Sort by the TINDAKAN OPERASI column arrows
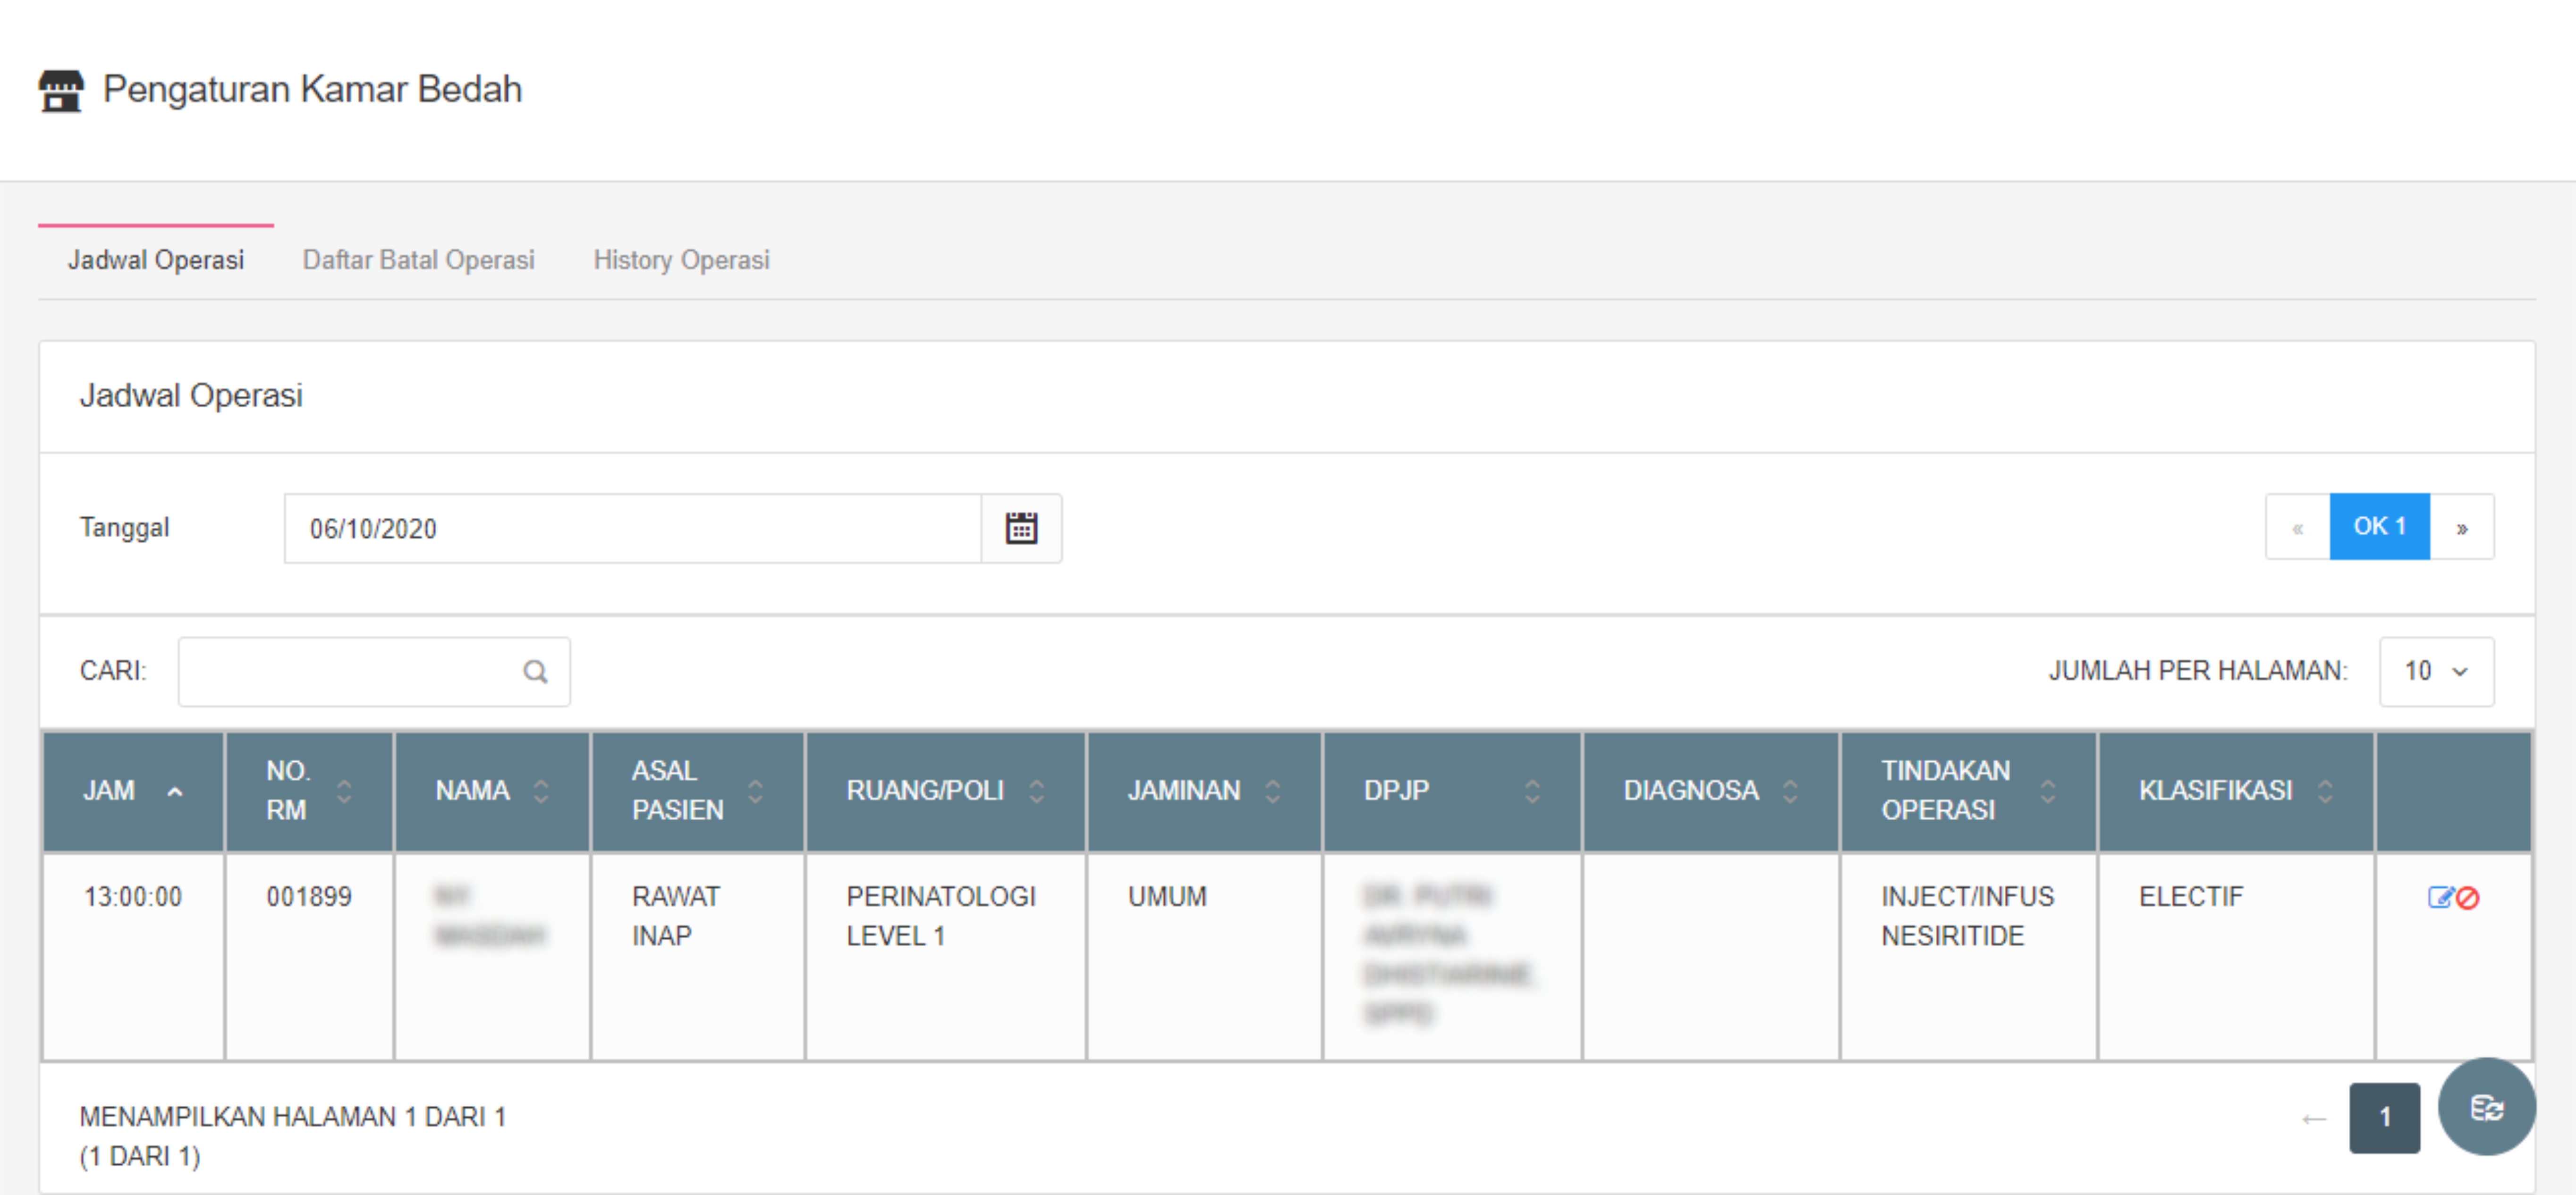This screenshot has width=2576, height=1195. click(2047, 791)
